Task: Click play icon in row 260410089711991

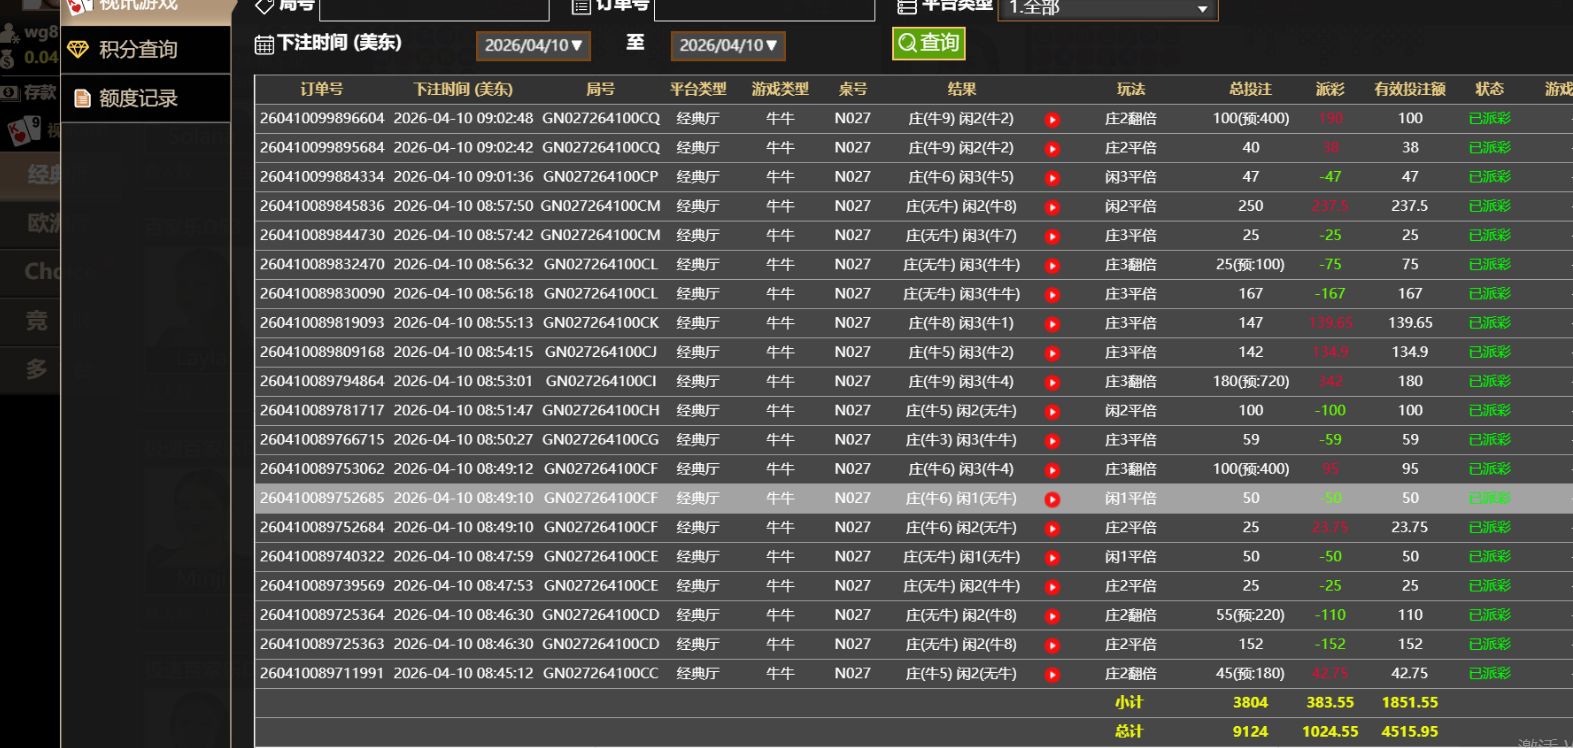Action: point(1052,675)
